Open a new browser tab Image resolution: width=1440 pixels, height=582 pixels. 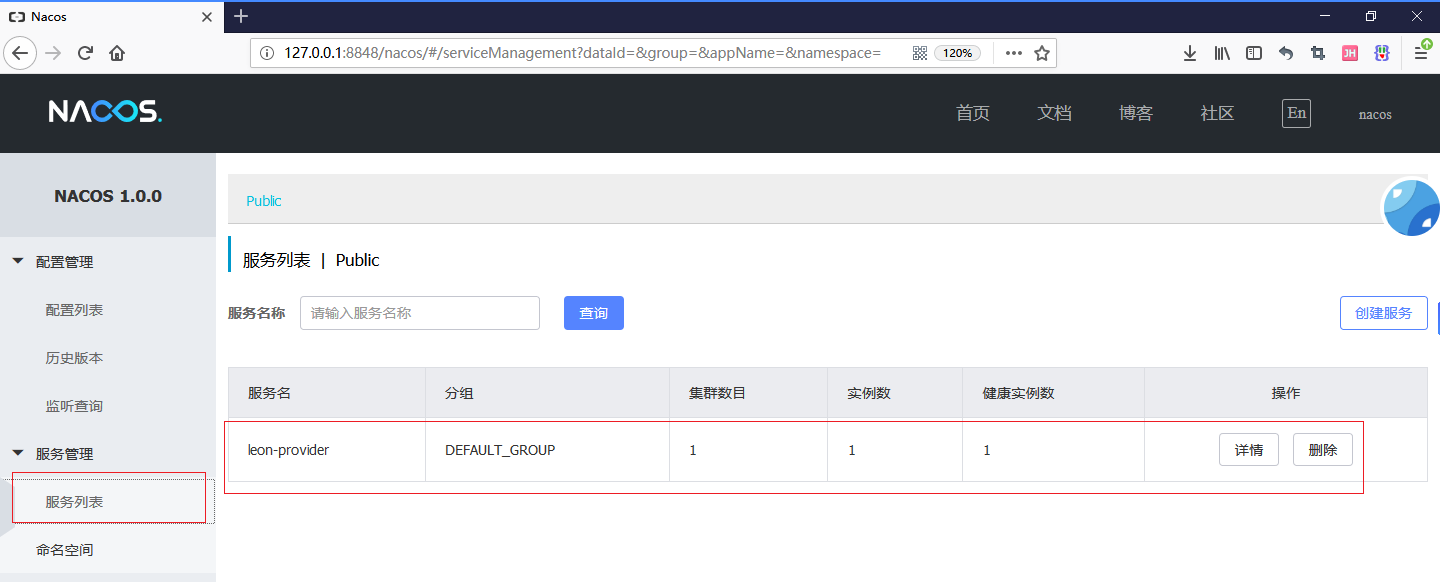pos(240,16)
